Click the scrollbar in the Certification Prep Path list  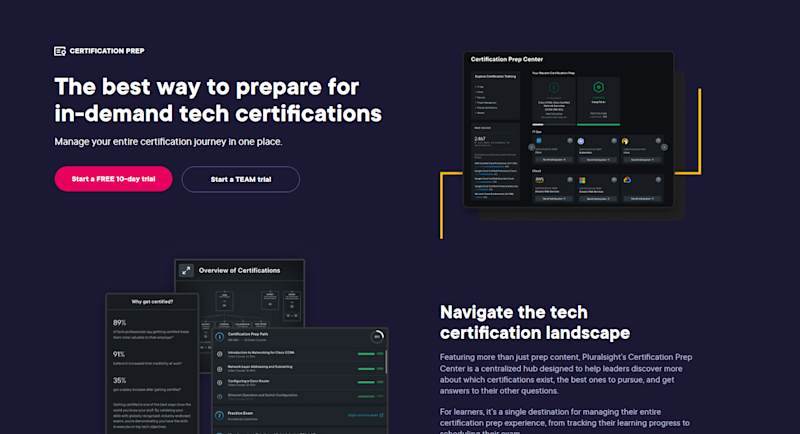[386, 361]
